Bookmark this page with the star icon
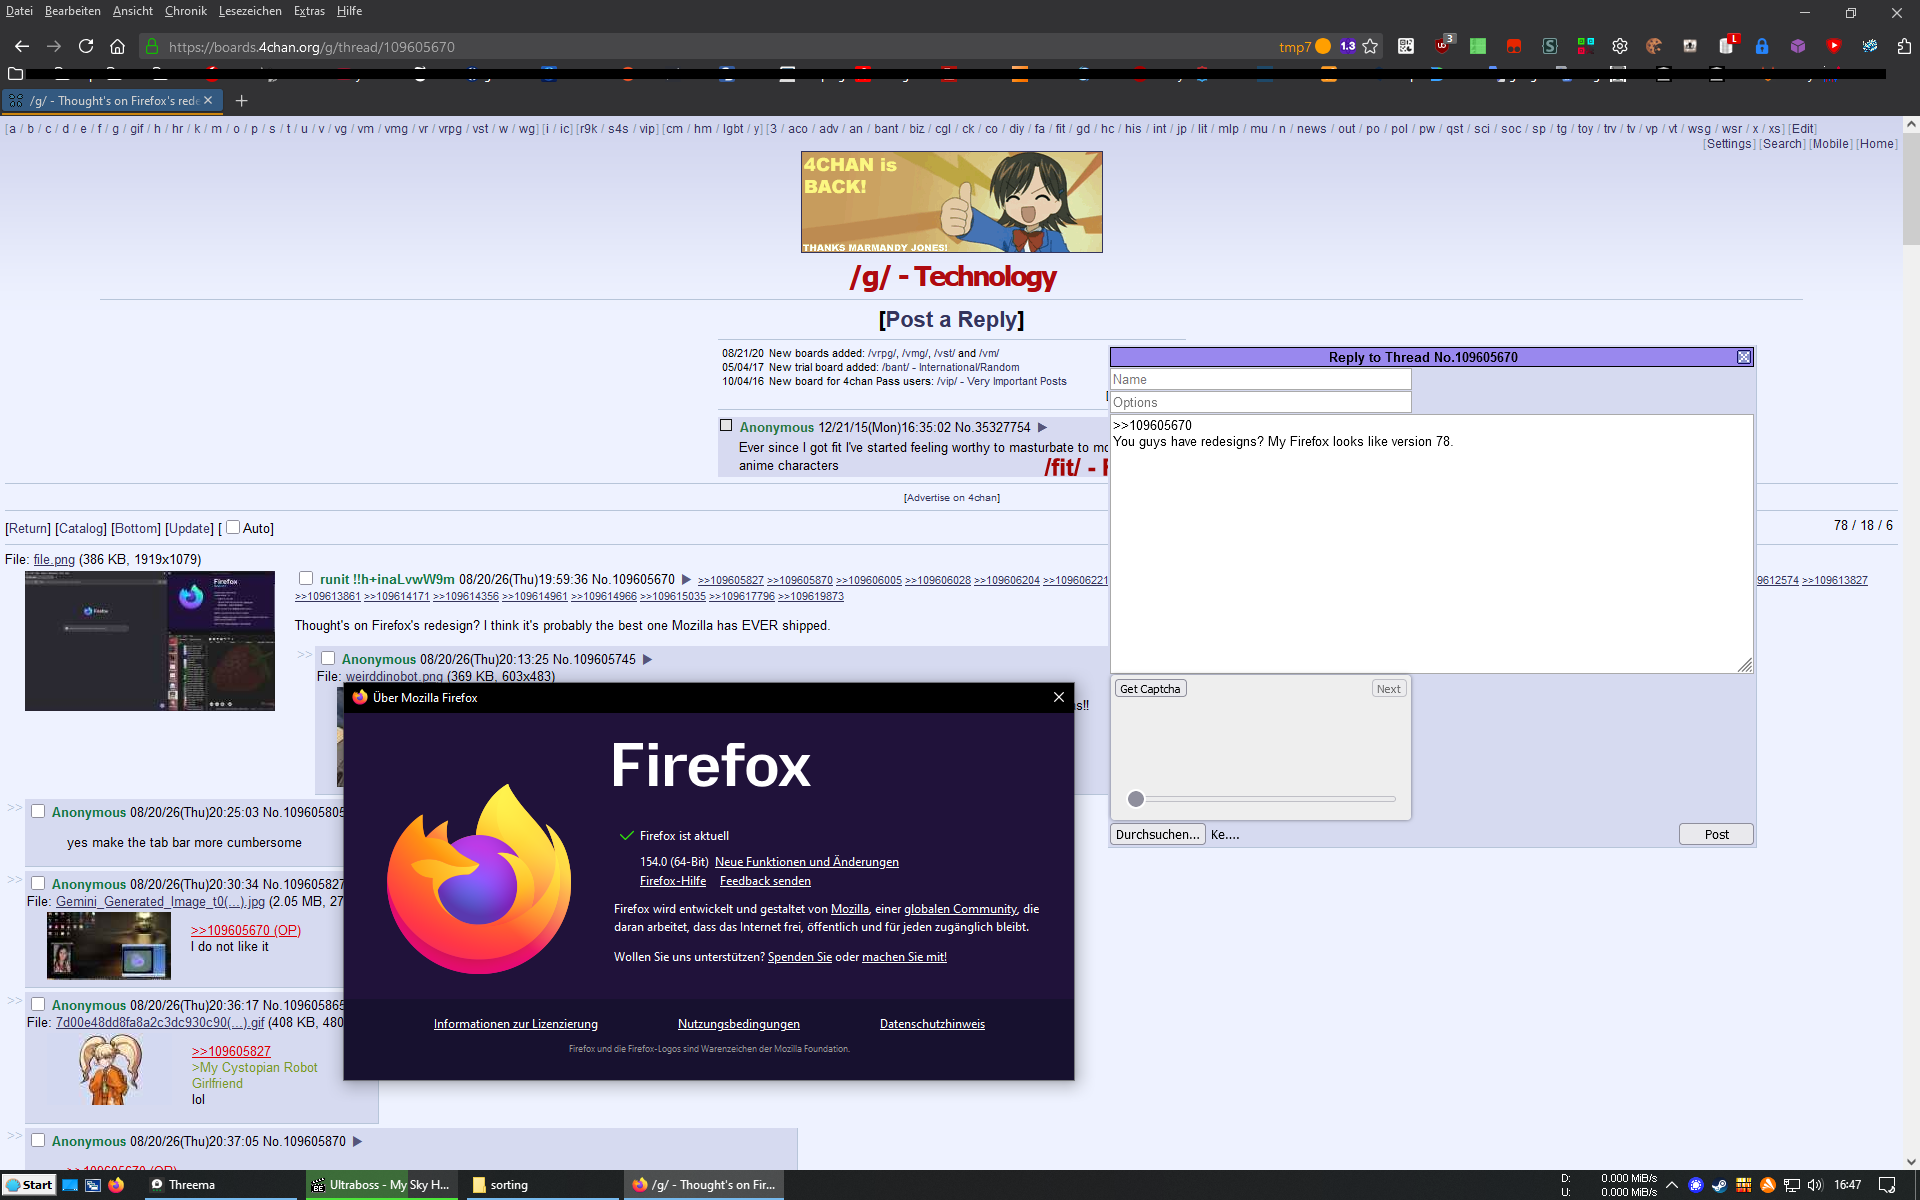Image resolution: width=1920 pixels, height=1200 pixels. 1370,46
